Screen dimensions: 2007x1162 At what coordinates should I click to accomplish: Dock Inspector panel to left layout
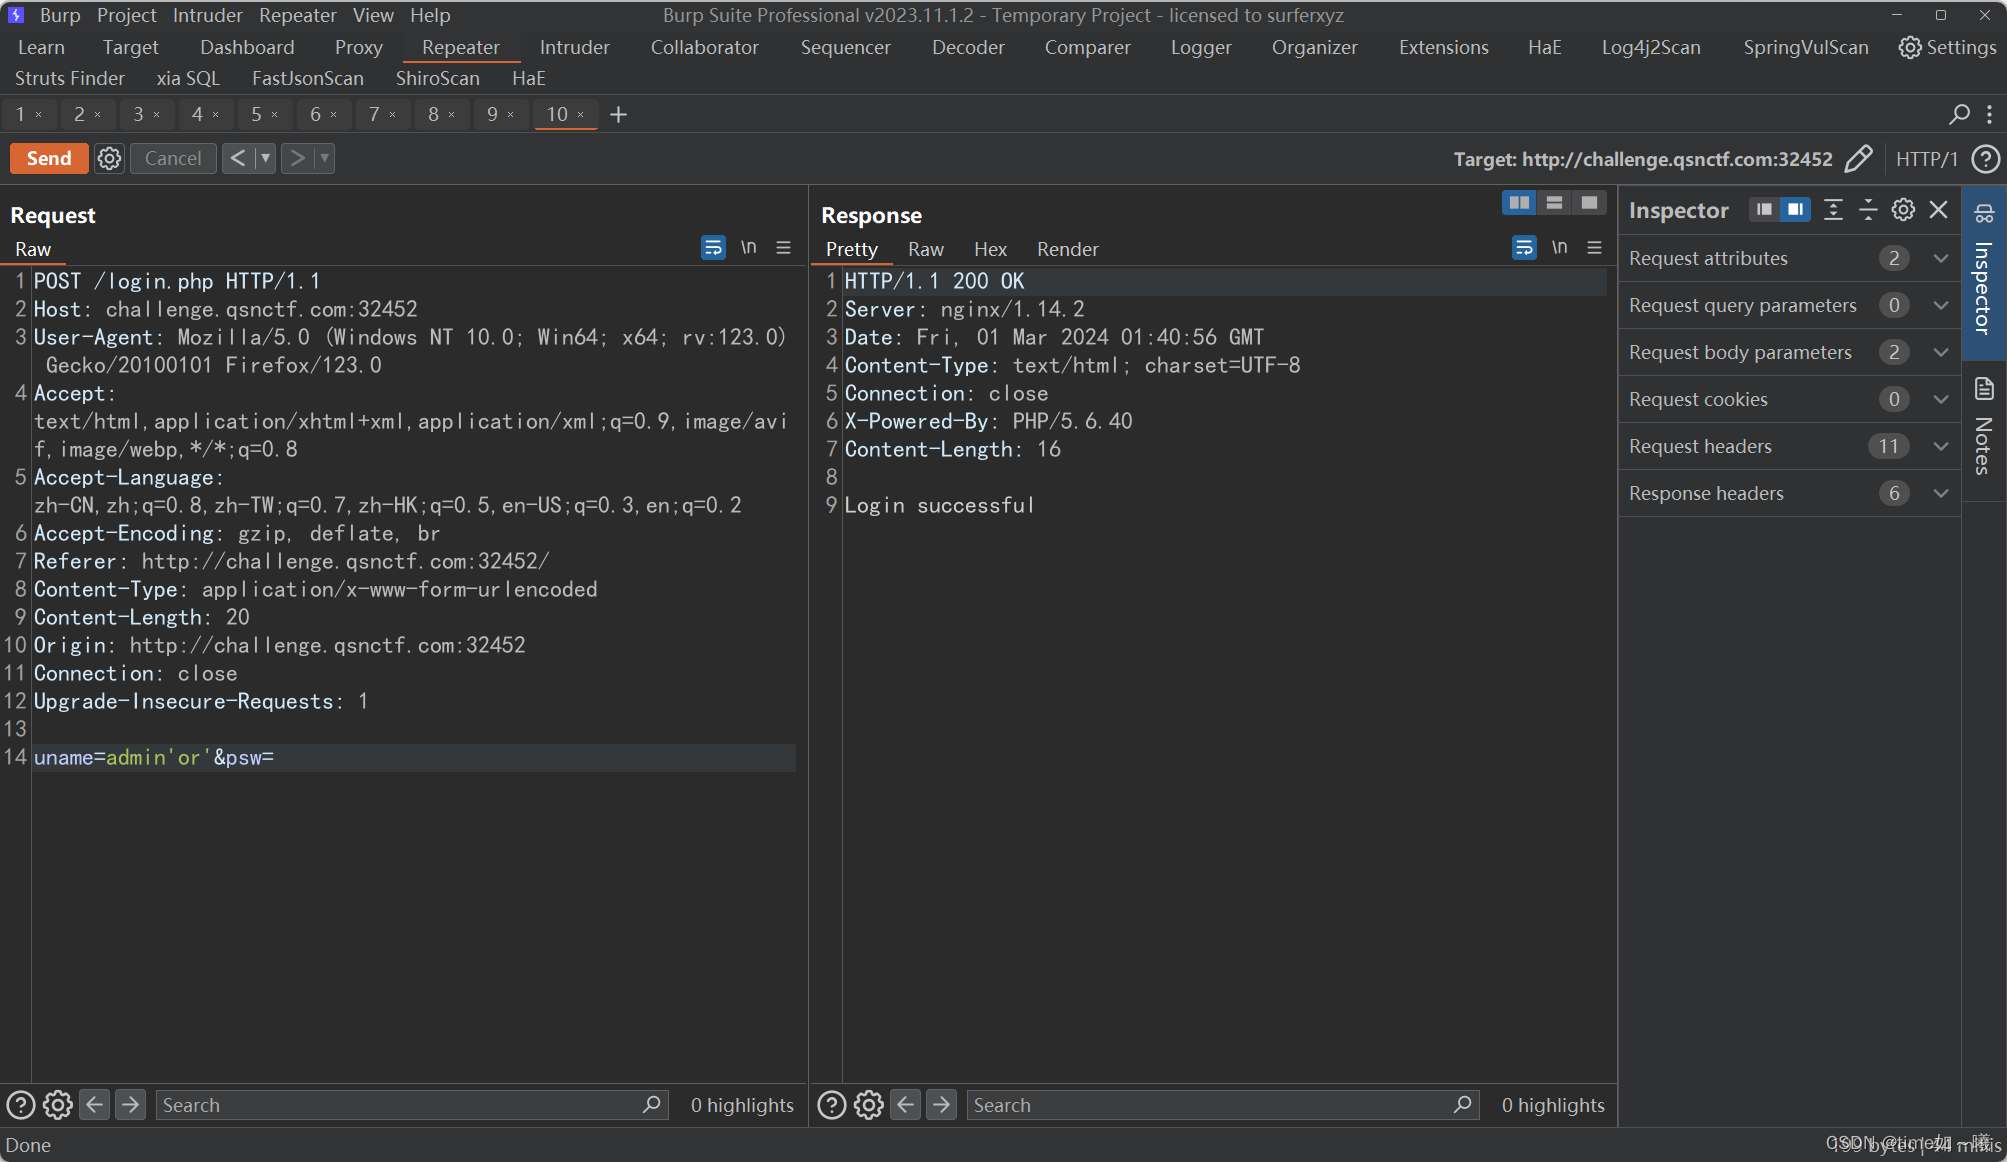coord(1764,209)
